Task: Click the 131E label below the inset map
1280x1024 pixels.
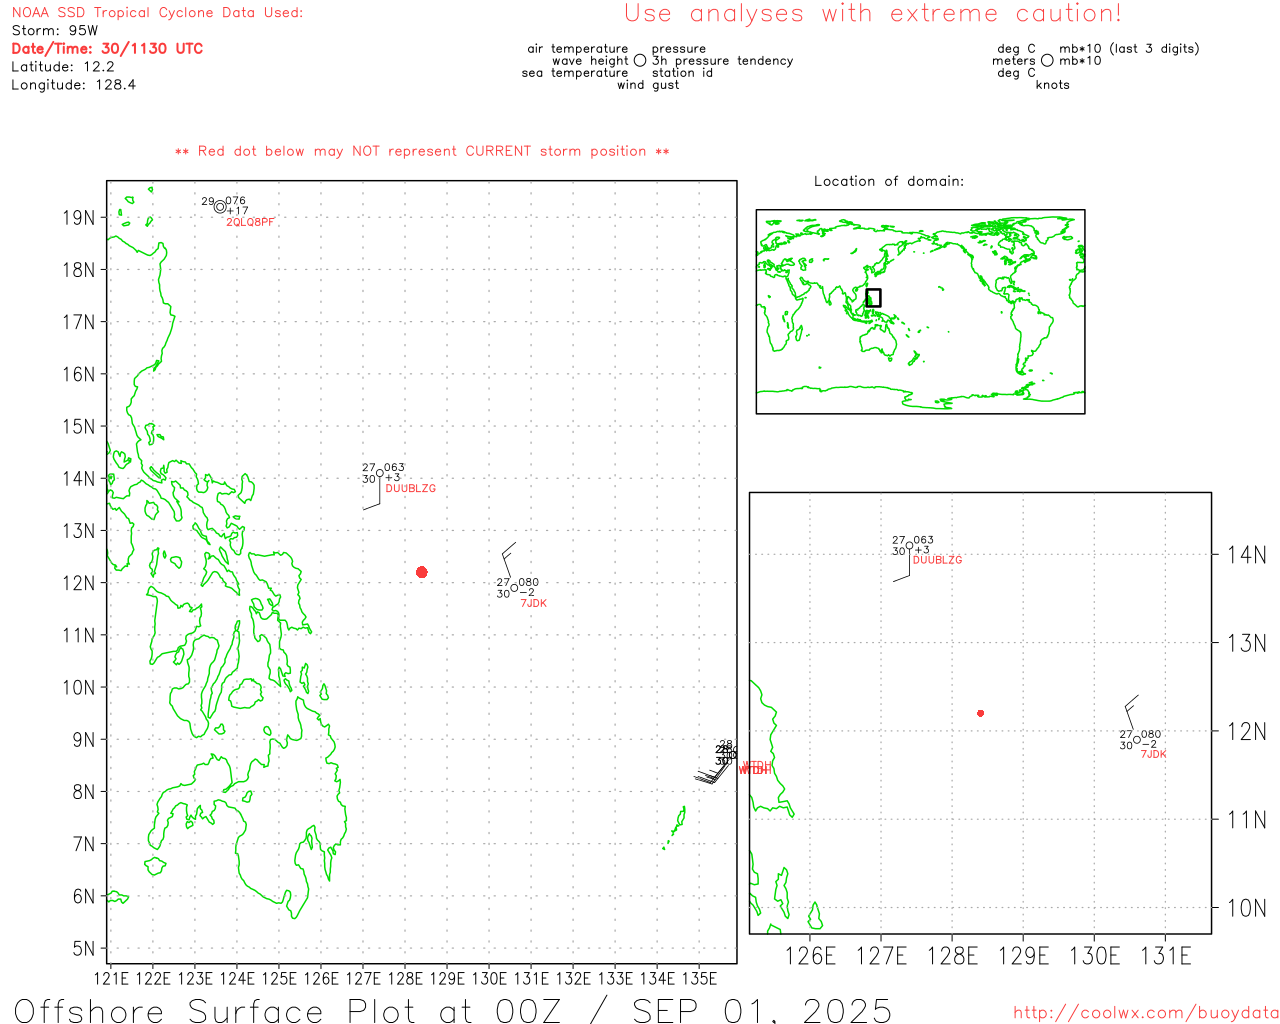Action: pyautogui.click(x=1166, y=956)
